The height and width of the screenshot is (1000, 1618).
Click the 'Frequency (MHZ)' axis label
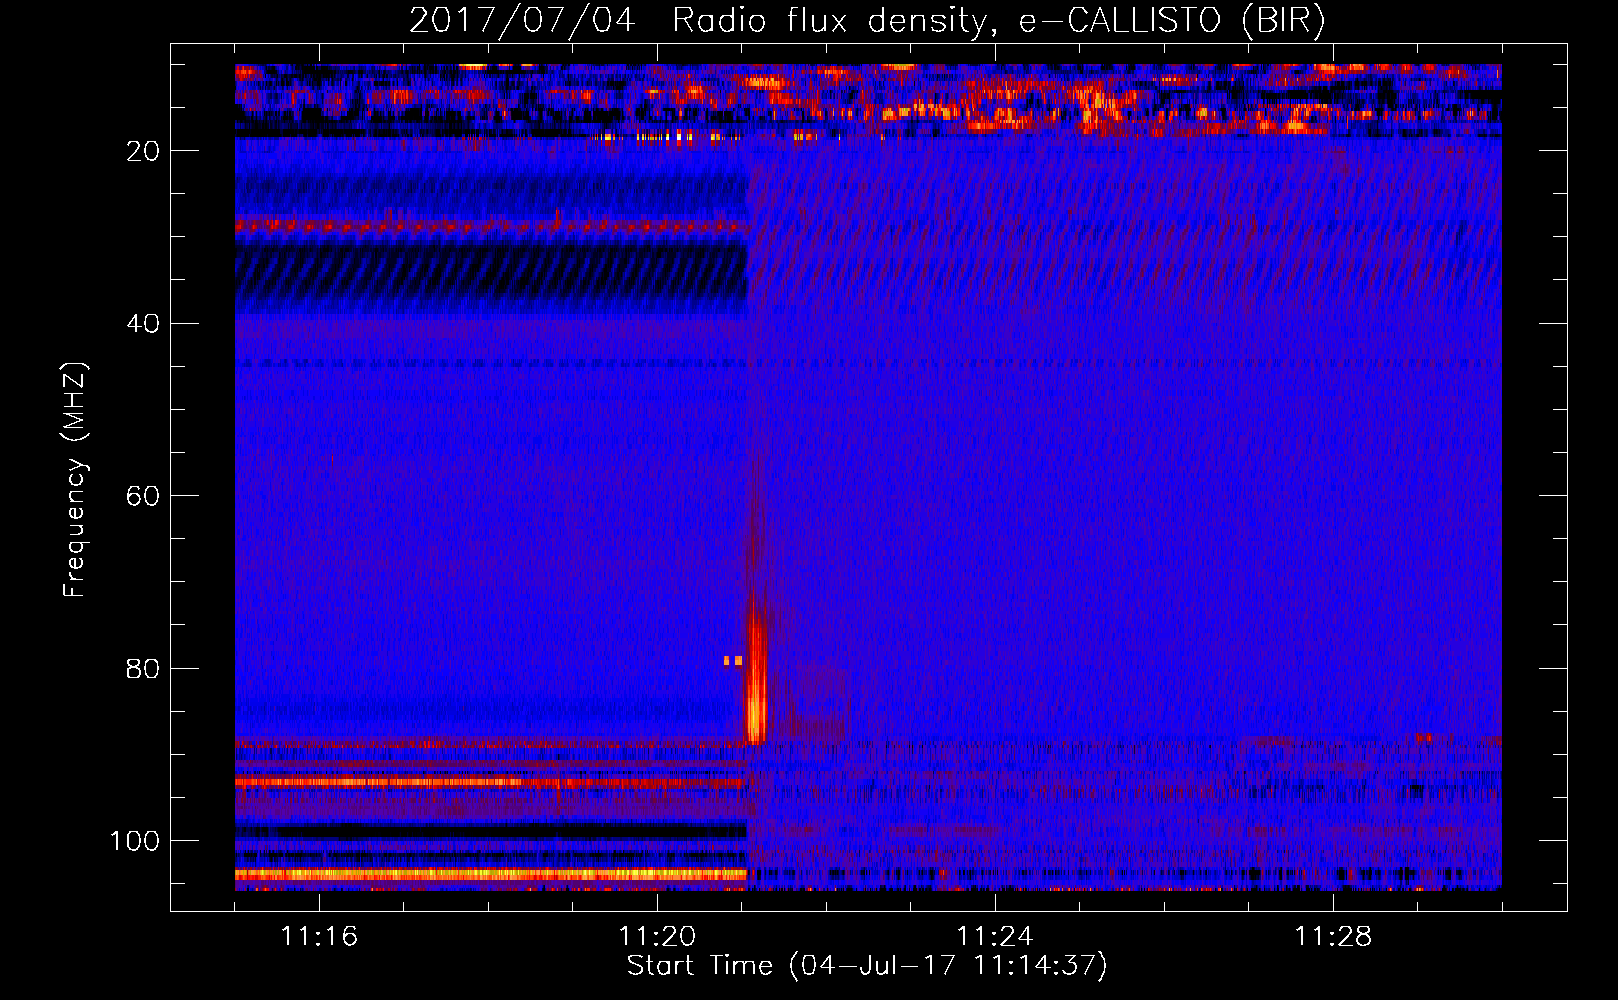[75, 479]
